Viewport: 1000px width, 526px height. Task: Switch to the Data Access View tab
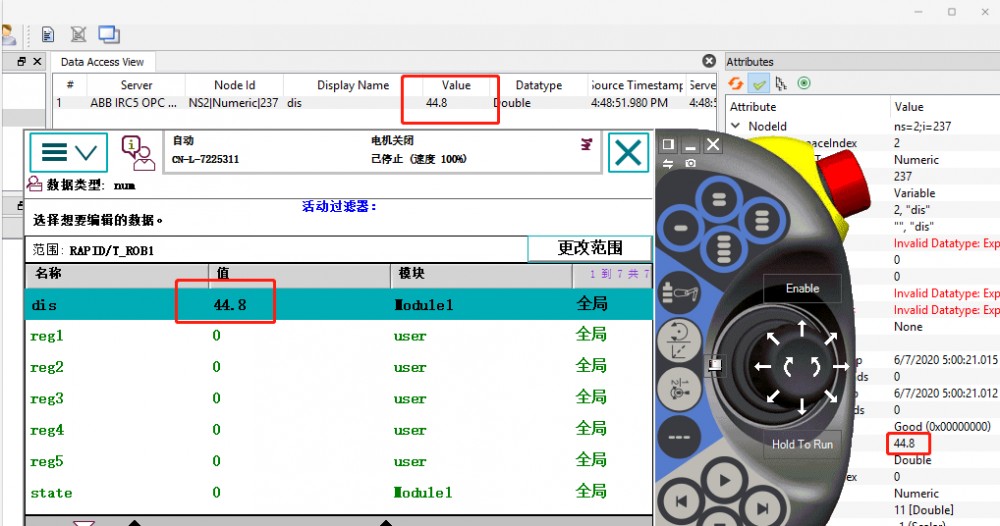click(x=102, y=62)
